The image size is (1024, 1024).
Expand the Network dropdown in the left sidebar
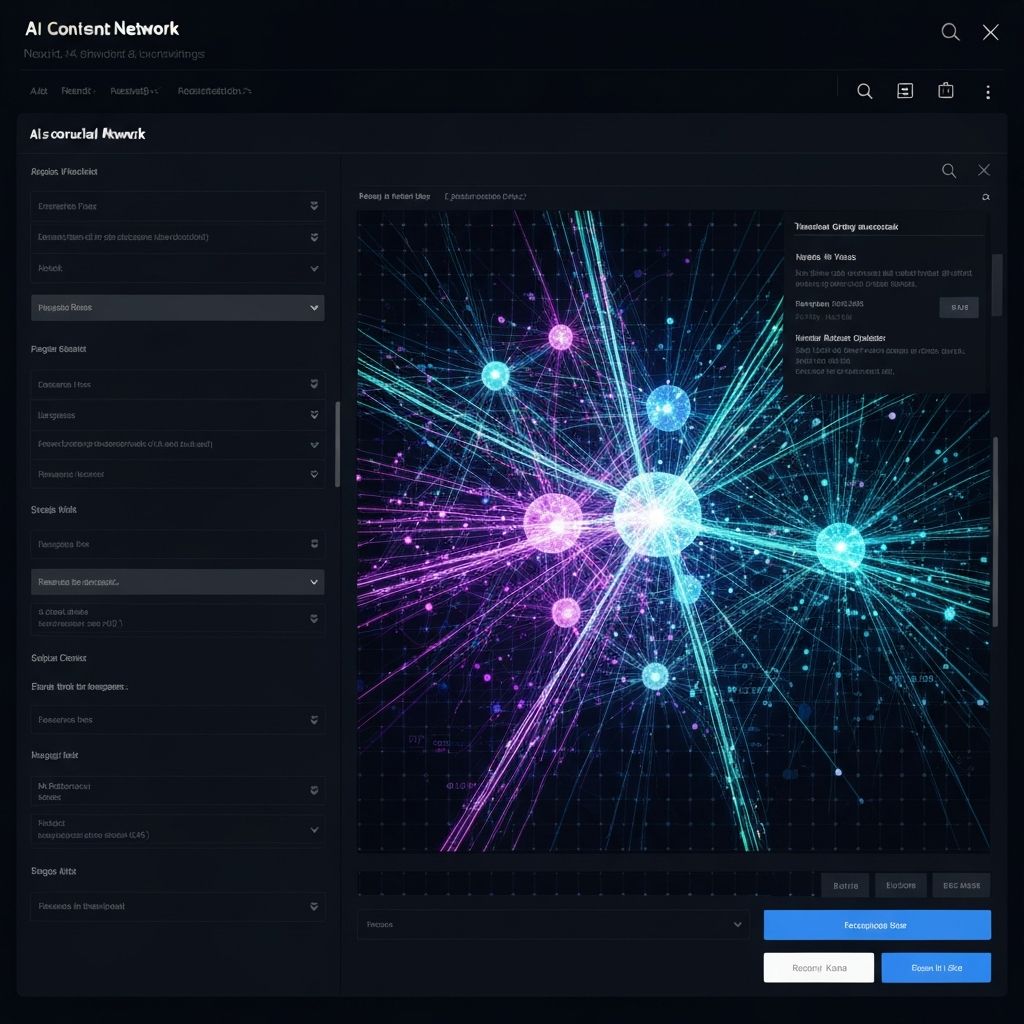tap(178, 268)
